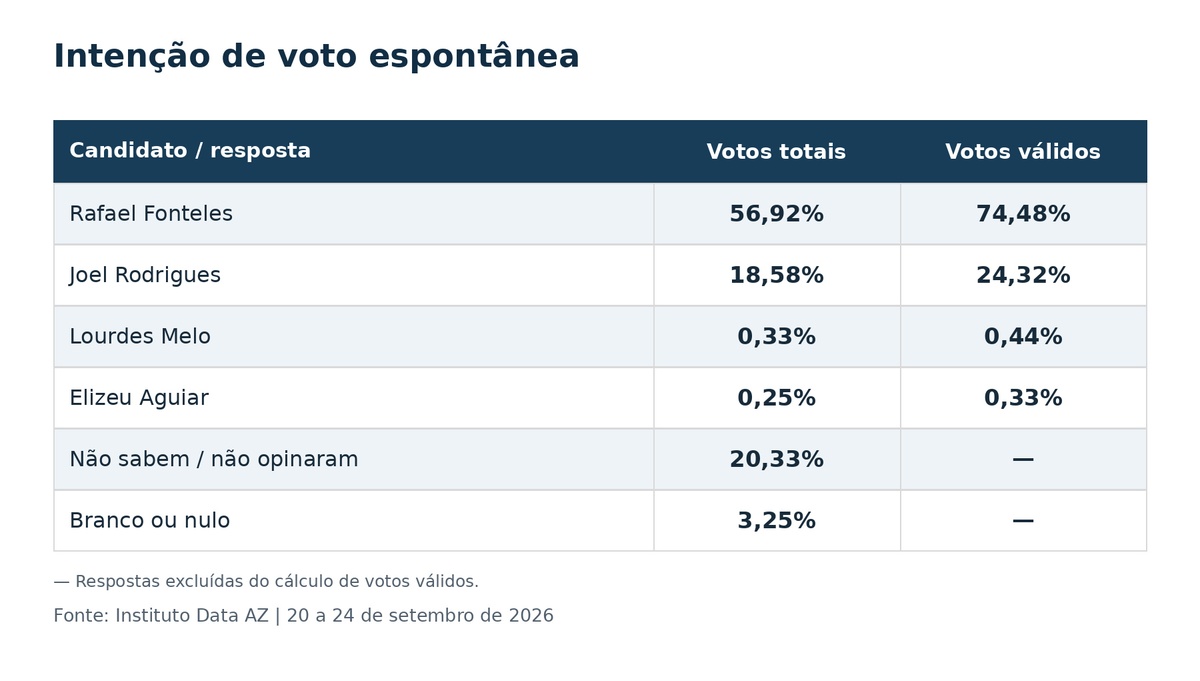
Task: Click the title Intenção de voto espontânea
Action: coord(316,56)
